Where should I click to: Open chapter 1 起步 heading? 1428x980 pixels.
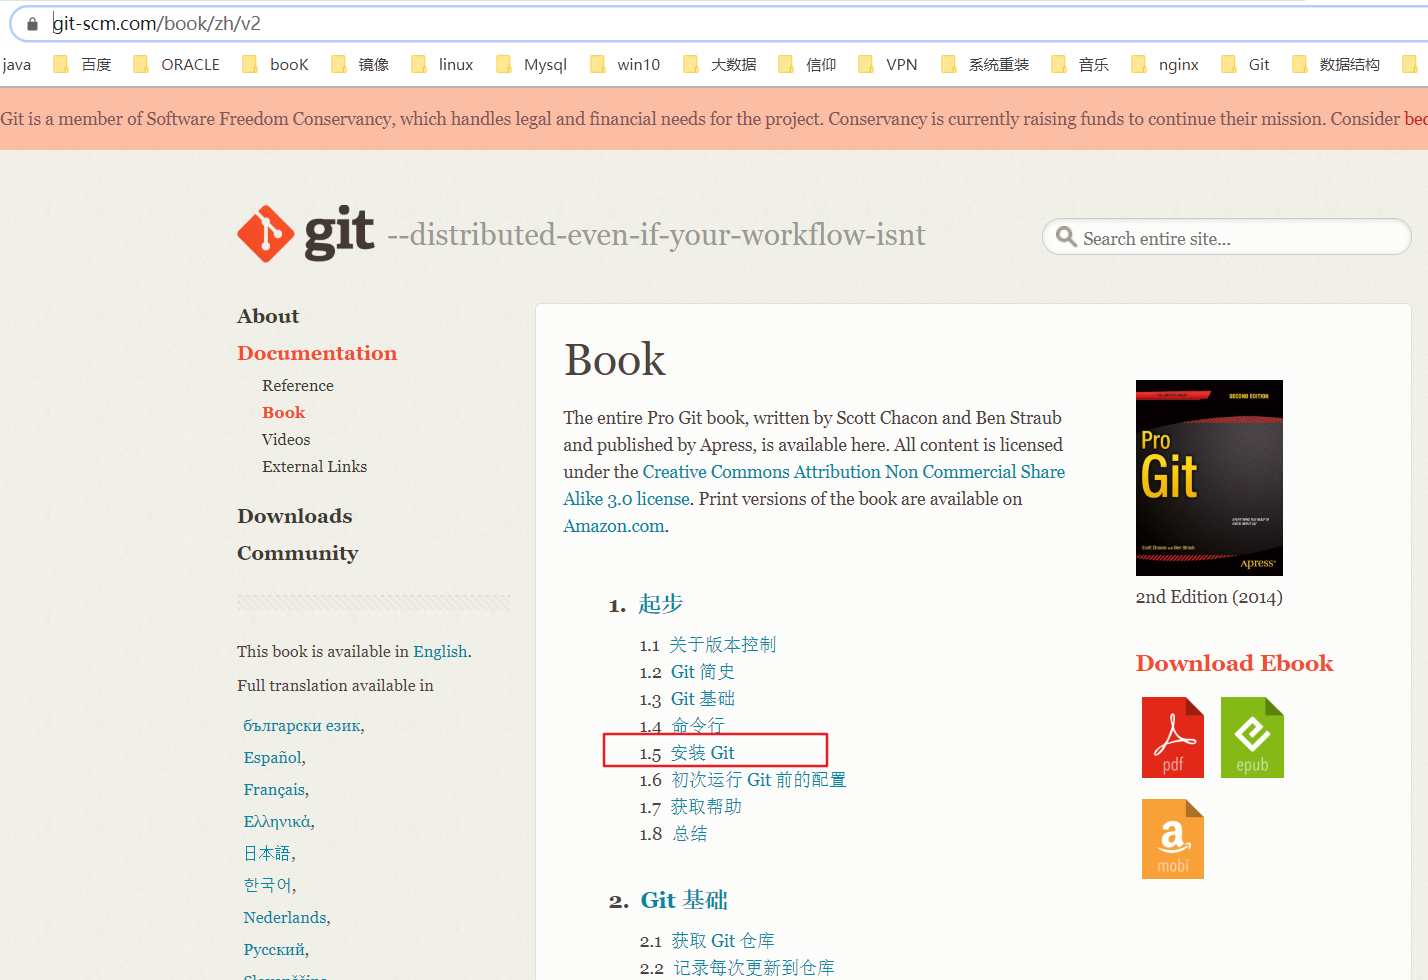point(661,604)
